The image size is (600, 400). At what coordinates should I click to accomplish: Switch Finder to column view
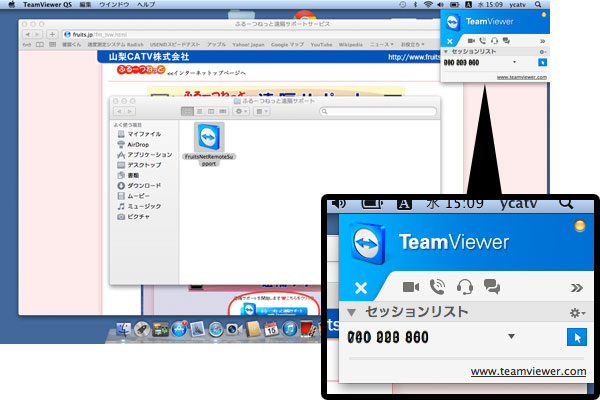click(211, 111)
